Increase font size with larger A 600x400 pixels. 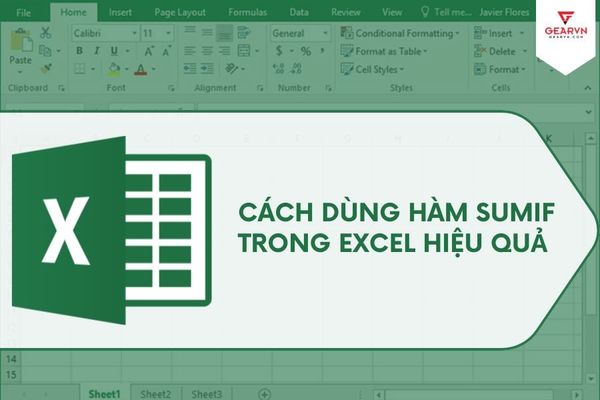pos(148,51)
